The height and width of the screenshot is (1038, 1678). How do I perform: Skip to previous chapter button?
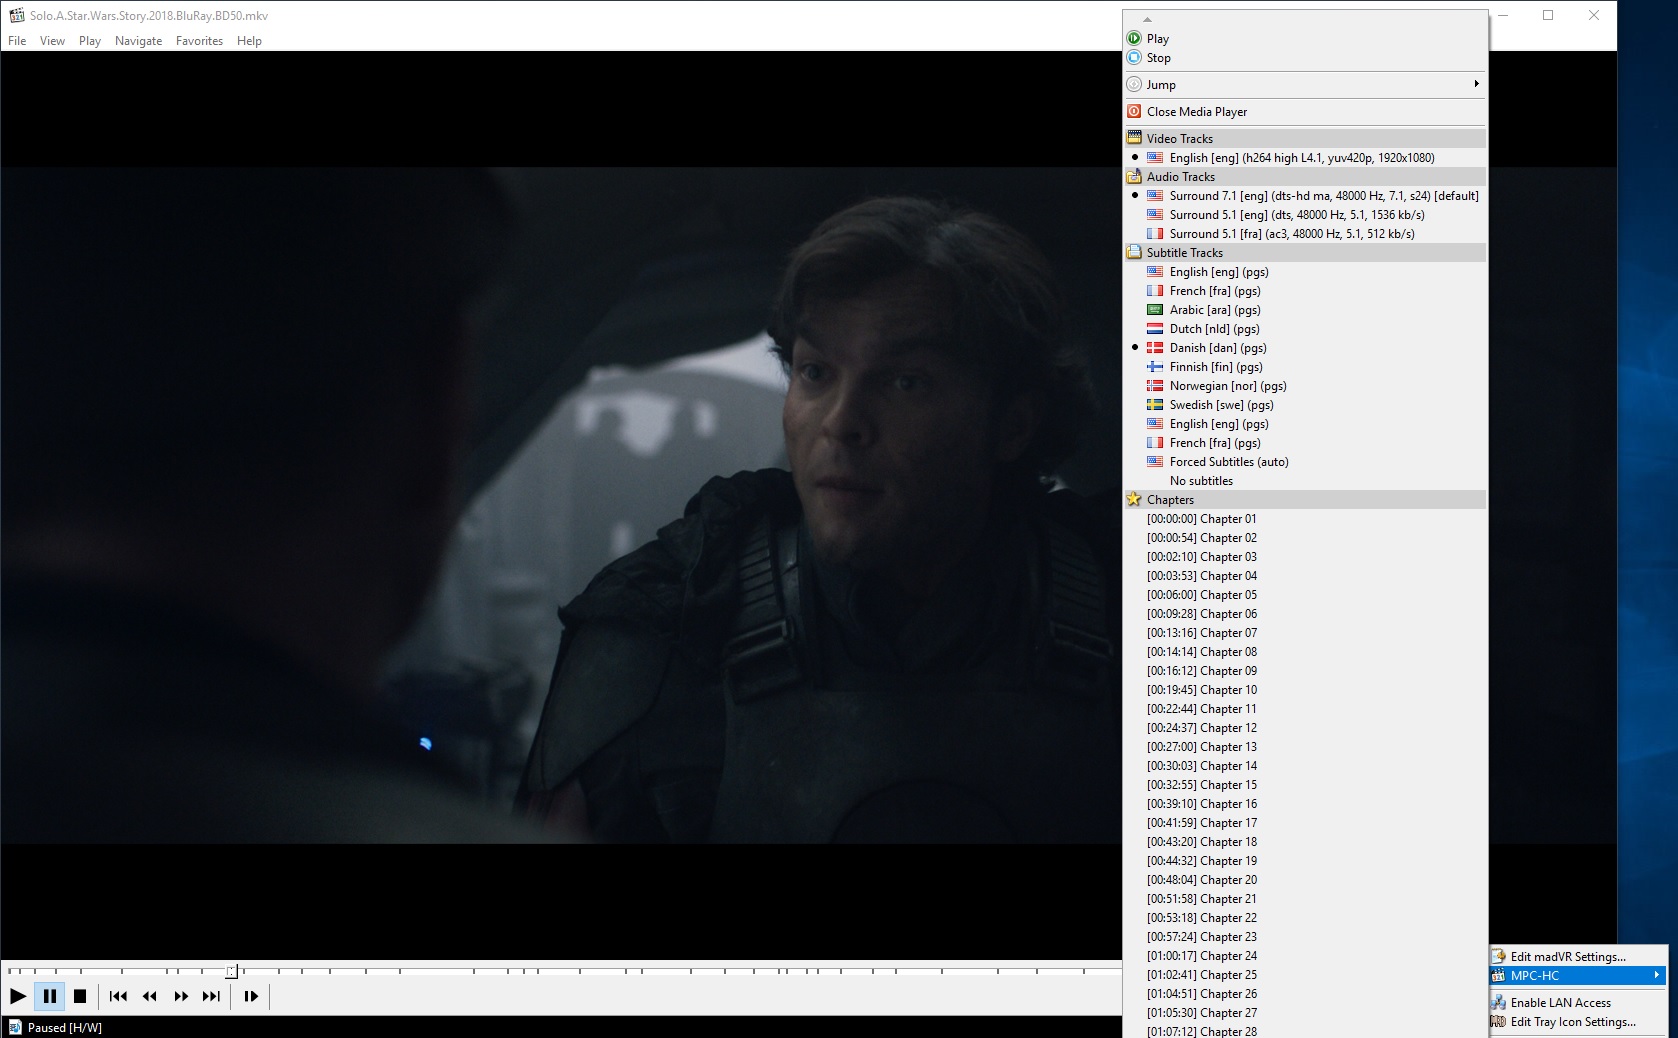118,996
